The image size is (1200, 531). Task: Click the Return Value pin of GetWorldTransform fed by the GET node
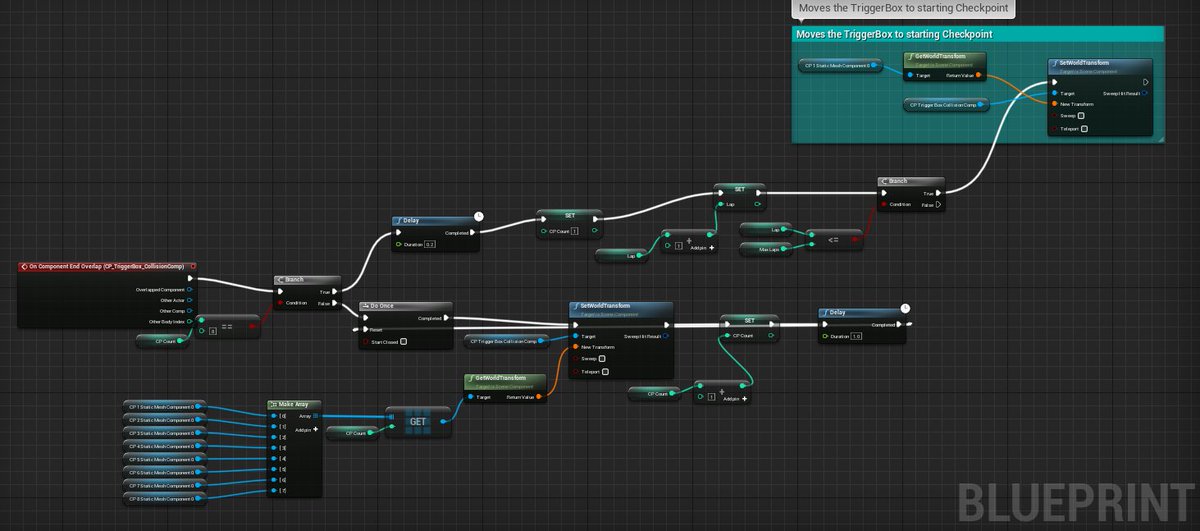click(538, 397)
